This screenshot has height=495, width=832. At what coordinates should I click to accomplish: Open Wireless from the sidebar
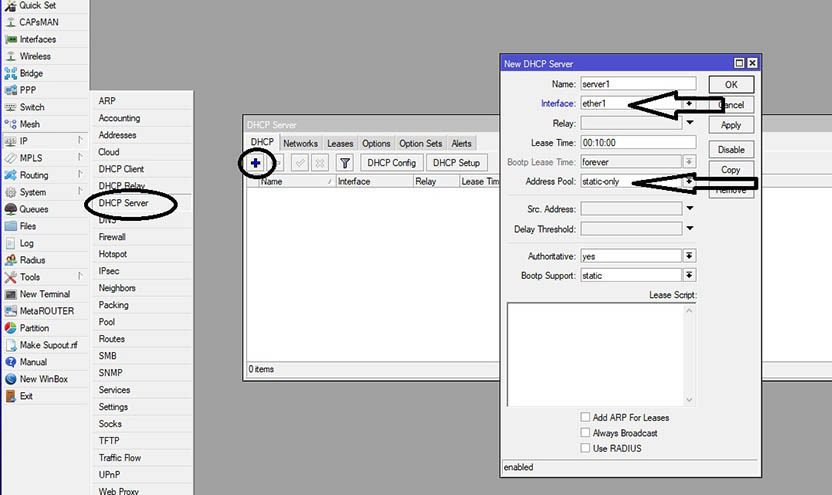pos(34,56)
